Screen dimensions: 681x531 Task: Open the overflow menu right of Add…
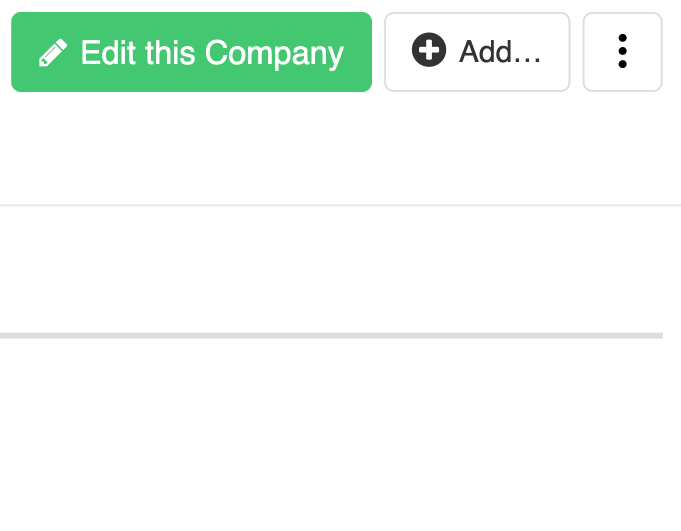(622, 52)
